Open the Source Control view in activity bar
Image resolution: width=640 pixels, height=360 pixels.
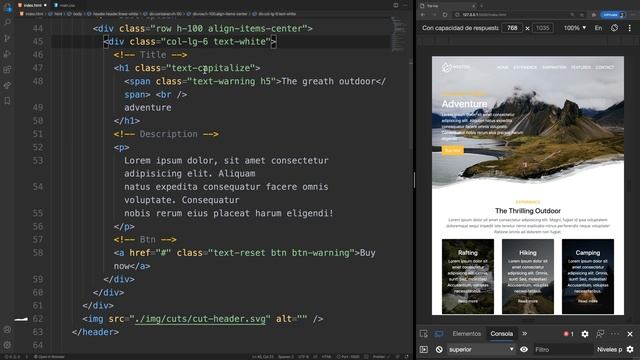pos(7,38)
